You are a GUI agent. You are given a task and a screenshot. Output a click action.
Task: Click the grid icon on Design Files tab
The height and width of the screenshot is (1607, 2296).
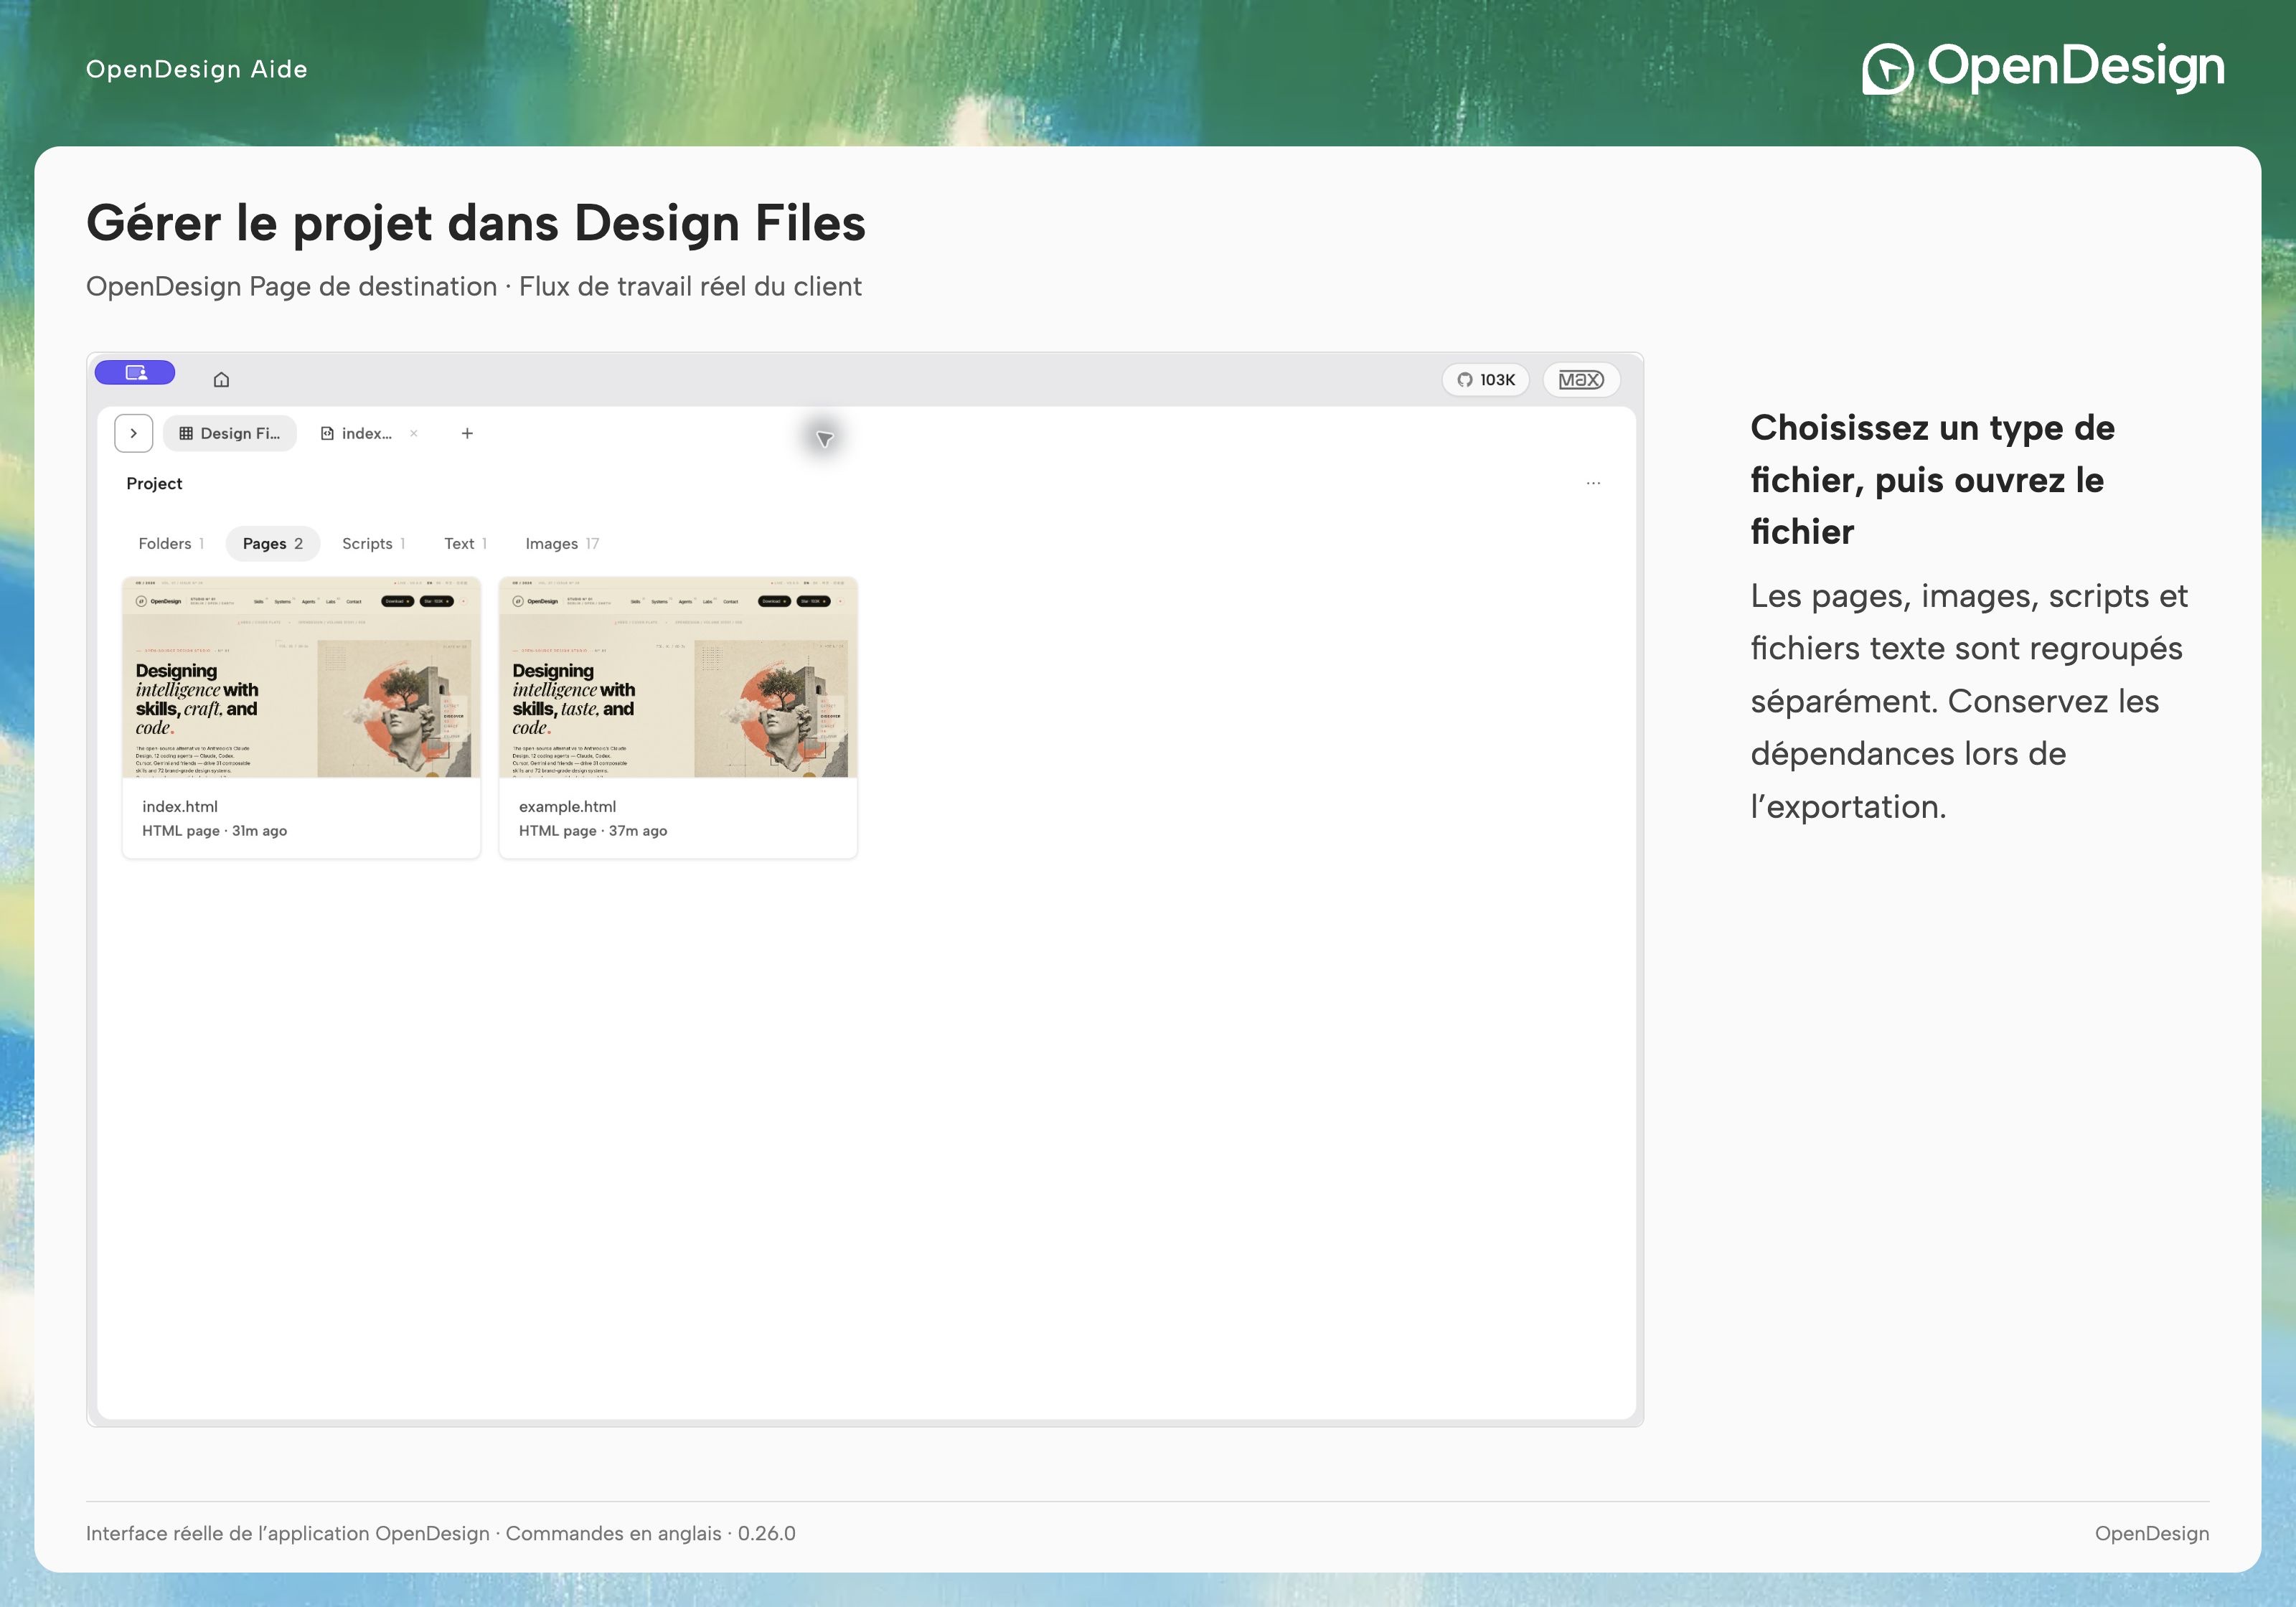[x=186, y=434]
